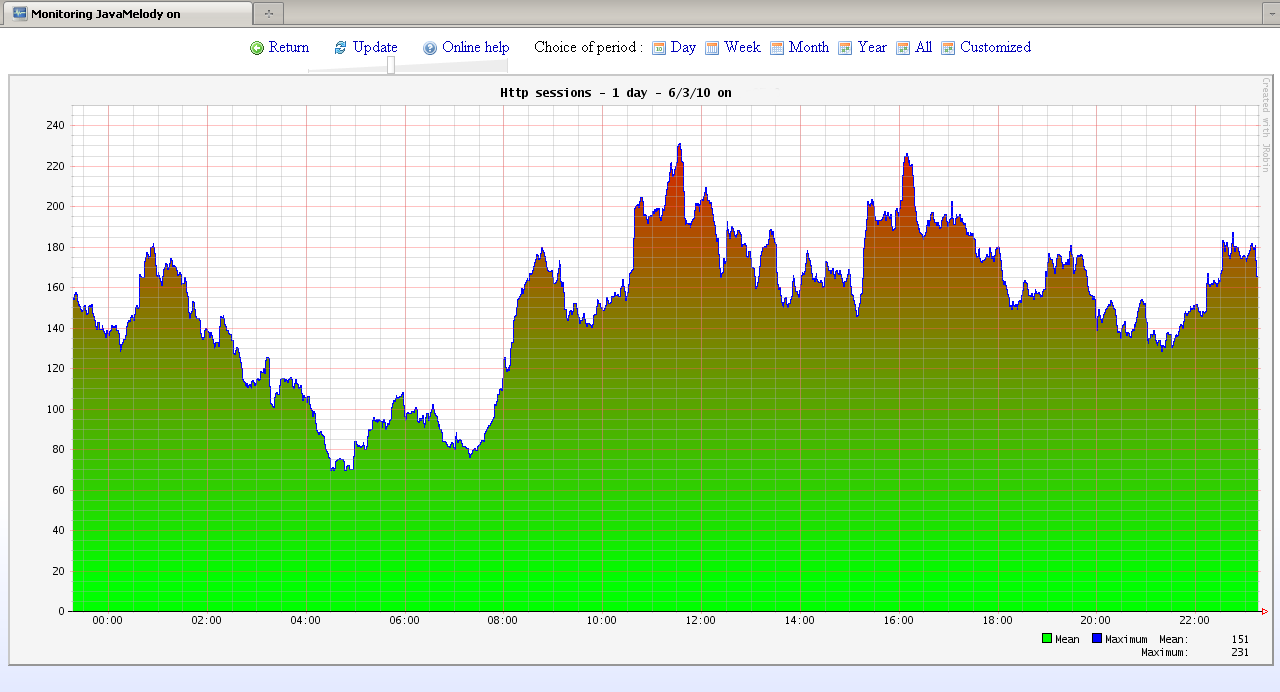
Task: Click the green Mean legend swatch
Action: point(1047,639)
